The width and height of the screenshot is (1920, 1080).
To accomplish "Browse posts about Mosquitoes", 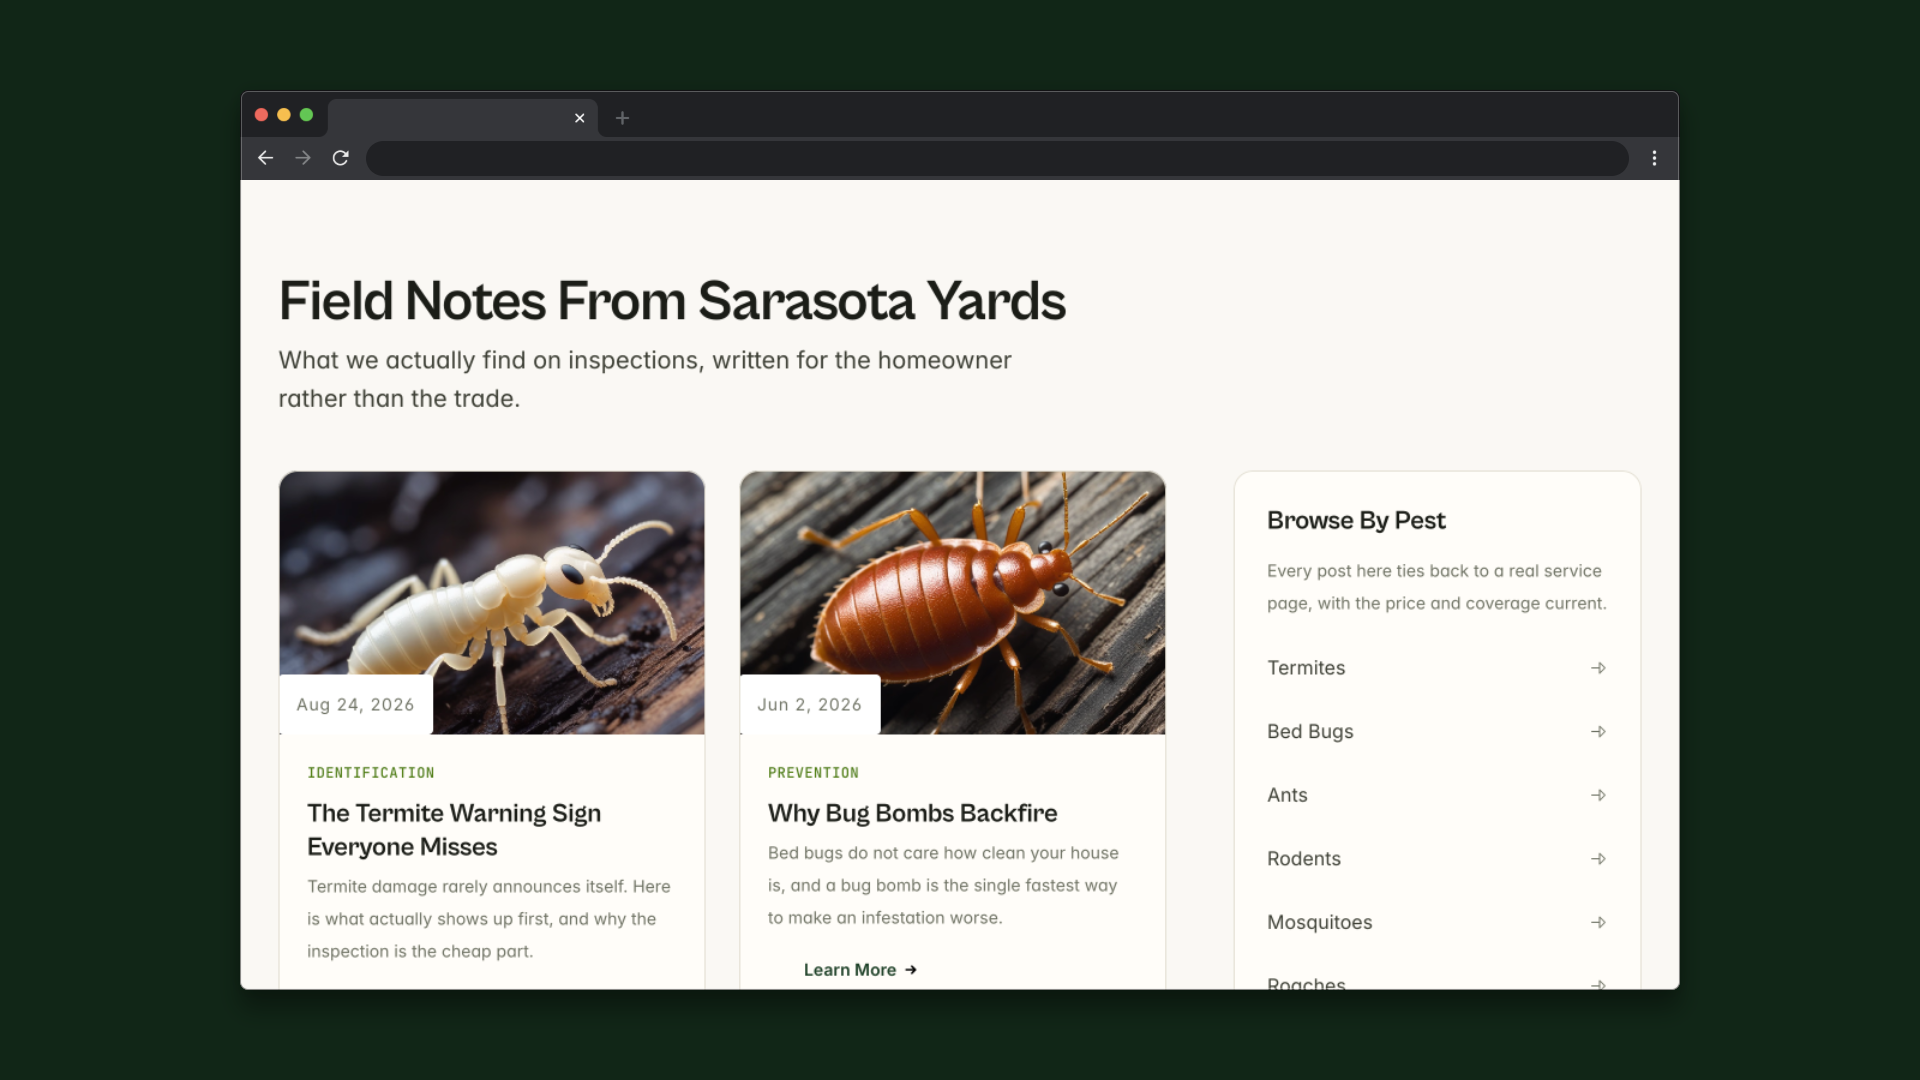I will click(x=1437, y=922).
